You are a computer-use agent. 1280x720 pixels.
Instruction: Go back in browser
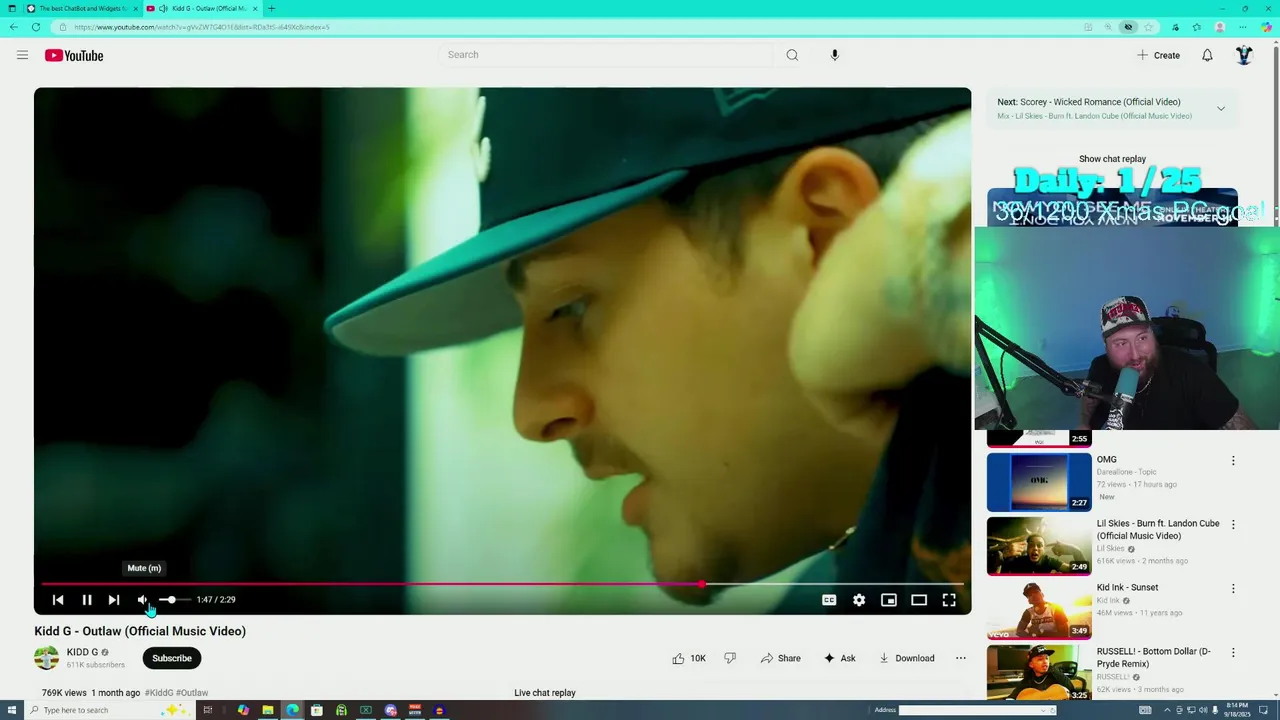(13, 27)
